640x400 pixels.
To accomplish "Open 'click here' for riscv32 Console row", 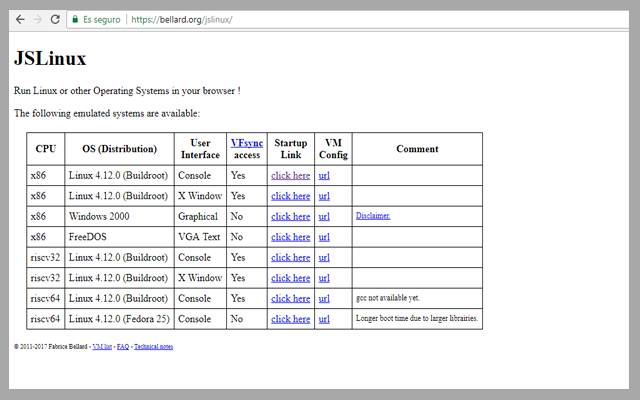I will (x=290, y=257).
